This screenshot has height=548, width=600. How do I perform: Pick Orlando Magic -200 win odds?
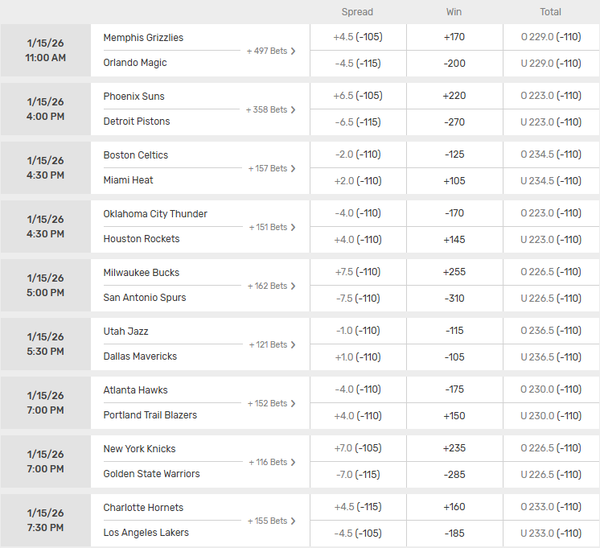tap(454, 63)
